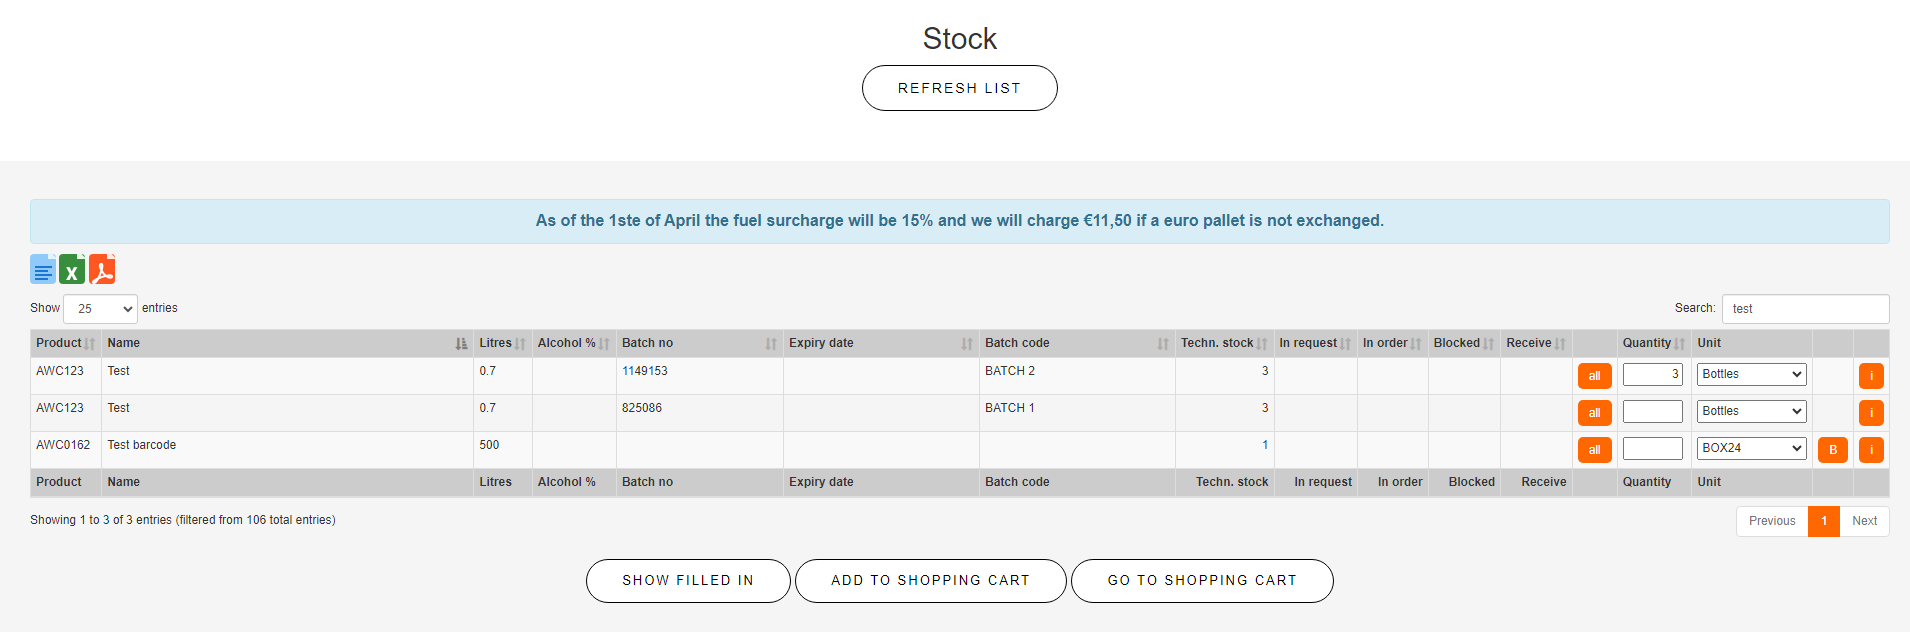Open the BOX24 unit dropdown
Screen dimensions: 1910x632
(x=1751, y=448)
